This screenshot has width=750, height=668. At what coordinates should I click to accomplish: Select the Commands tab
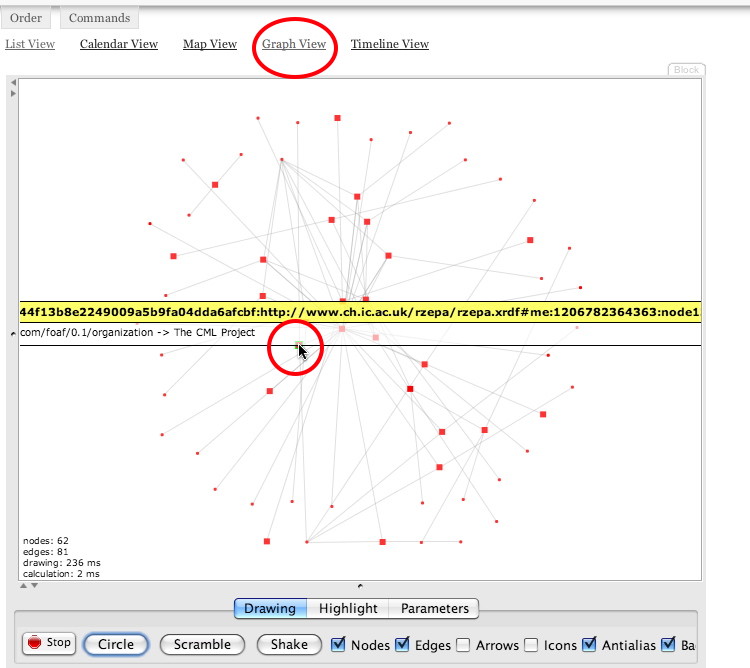99,18
